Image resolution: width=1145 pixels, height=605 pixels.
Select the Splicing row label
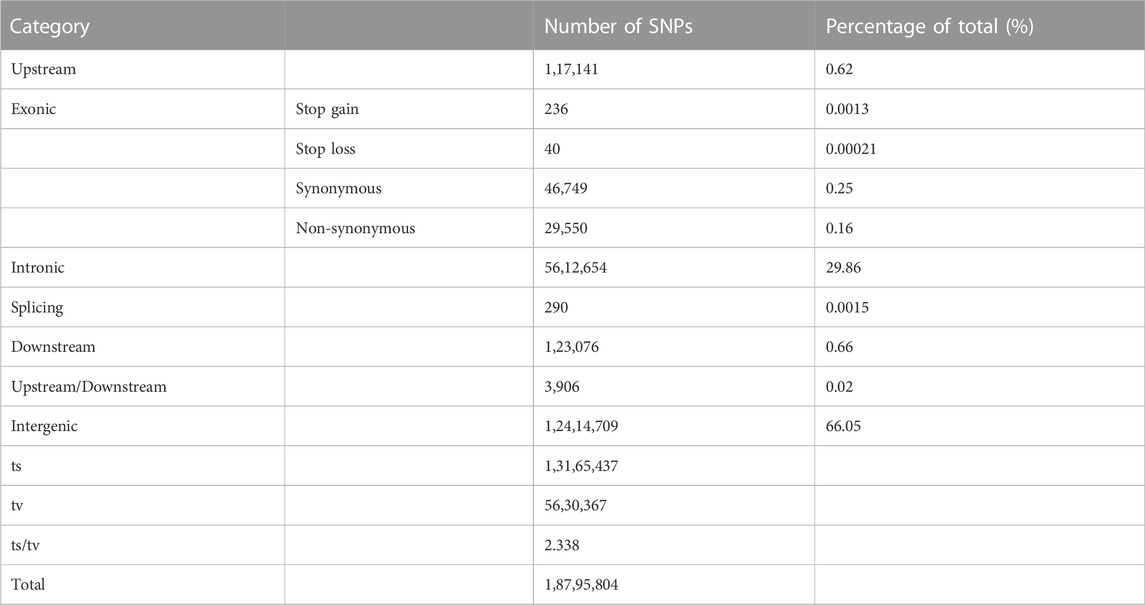click(x=37, y=307)
